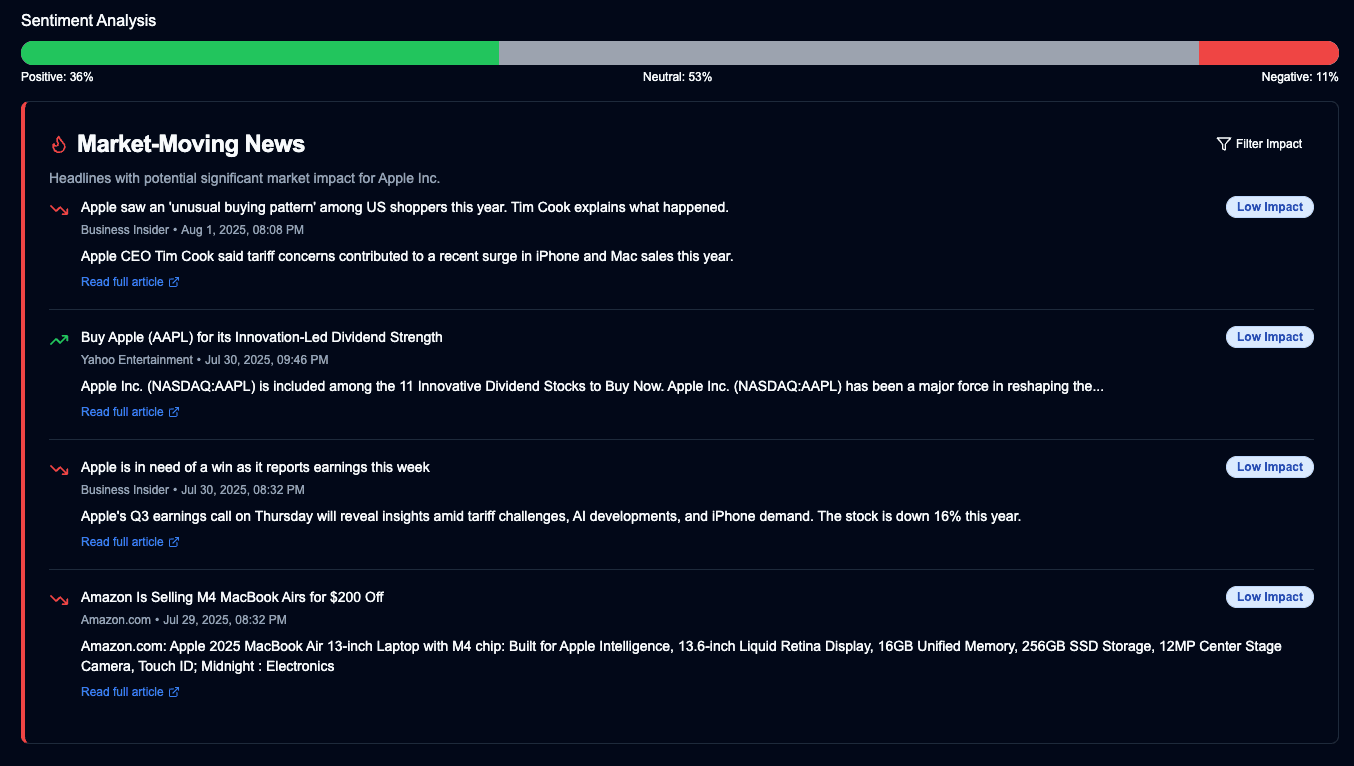1354x766 pixels.
Task: Open the Filter Impact dropdown
Action: (1259, 143)
